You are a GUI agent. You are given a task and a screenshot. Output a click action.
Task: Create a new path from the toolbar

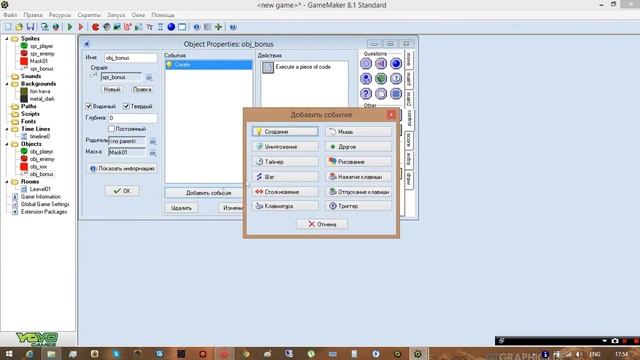pyautogui.click(x=128, y=27)
